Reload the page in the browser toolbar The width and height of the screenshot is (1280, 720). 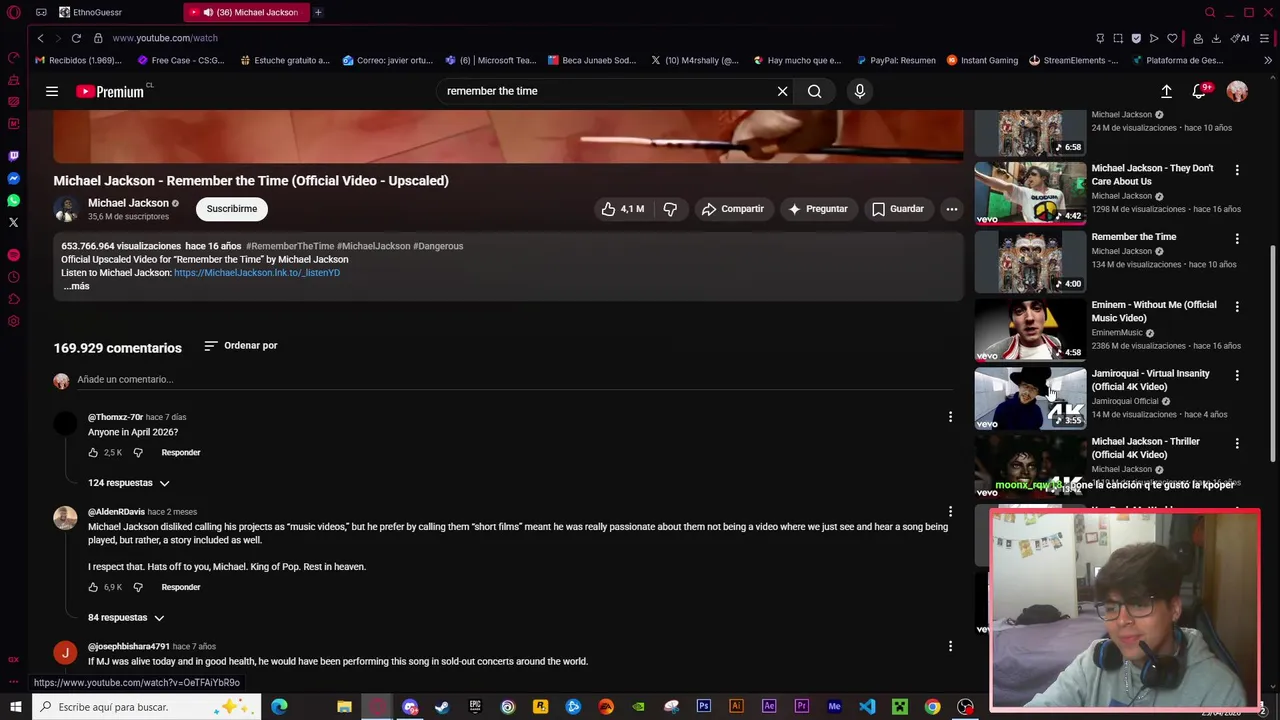click(x=76, y=38)
